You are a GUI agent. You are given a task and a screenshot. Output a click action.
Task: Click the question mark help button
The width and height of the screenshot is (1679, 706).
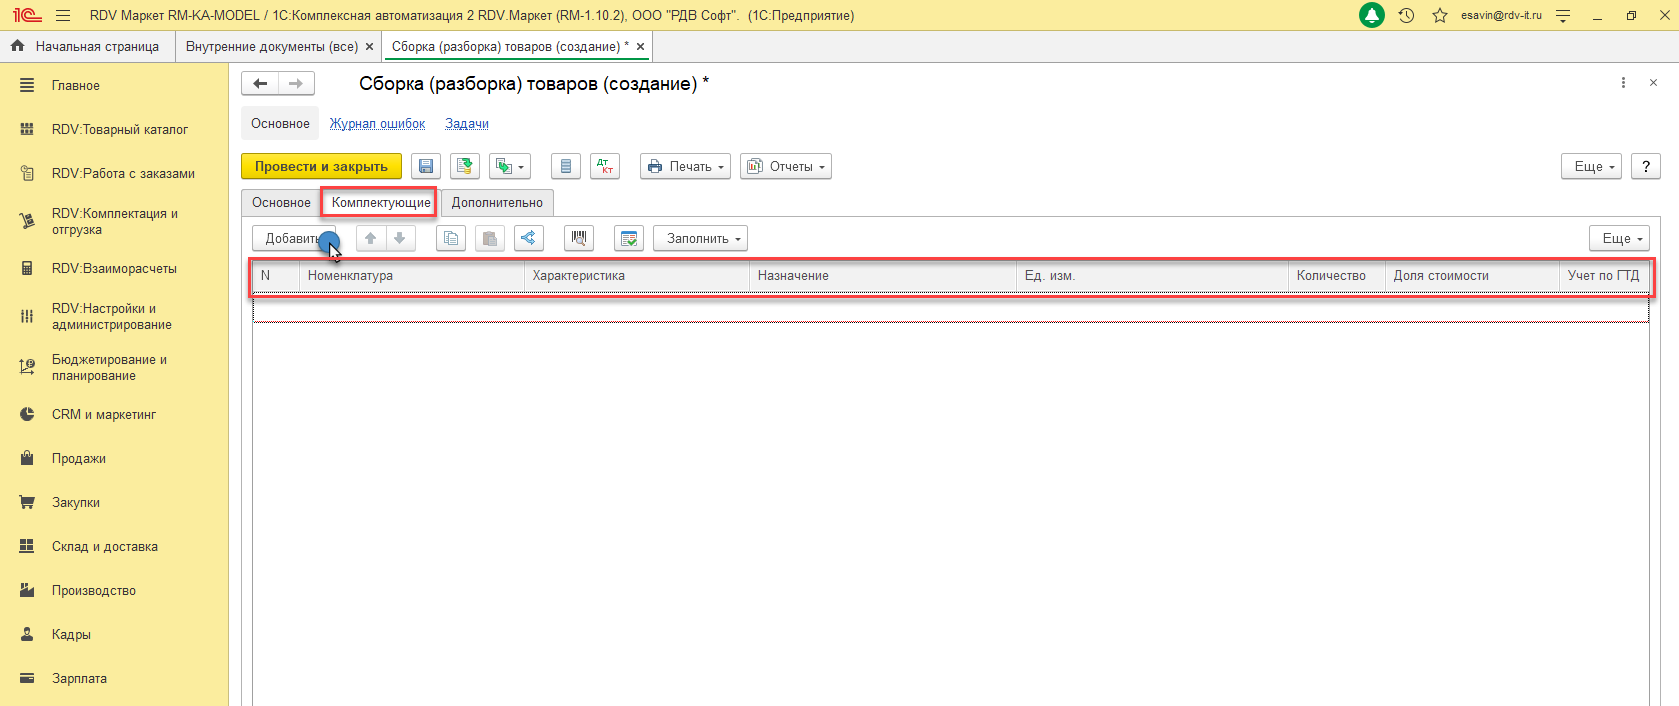(1646, 167)
